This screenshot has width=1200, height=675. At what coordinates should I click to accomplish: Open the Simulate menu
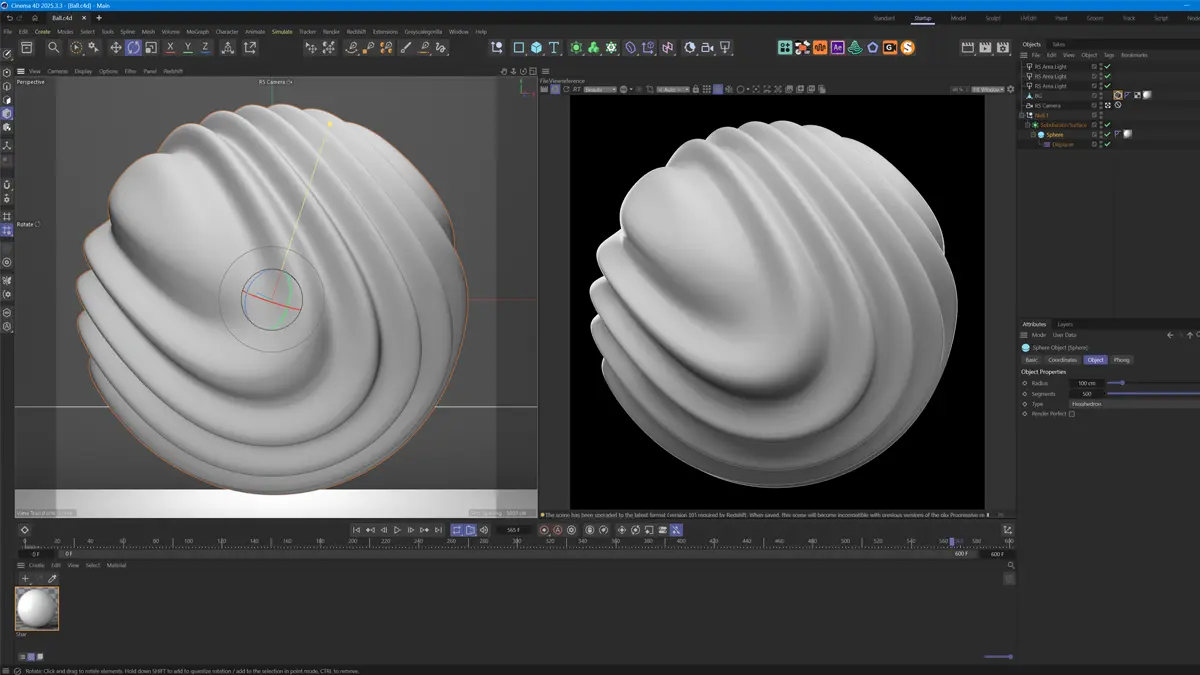282,32
